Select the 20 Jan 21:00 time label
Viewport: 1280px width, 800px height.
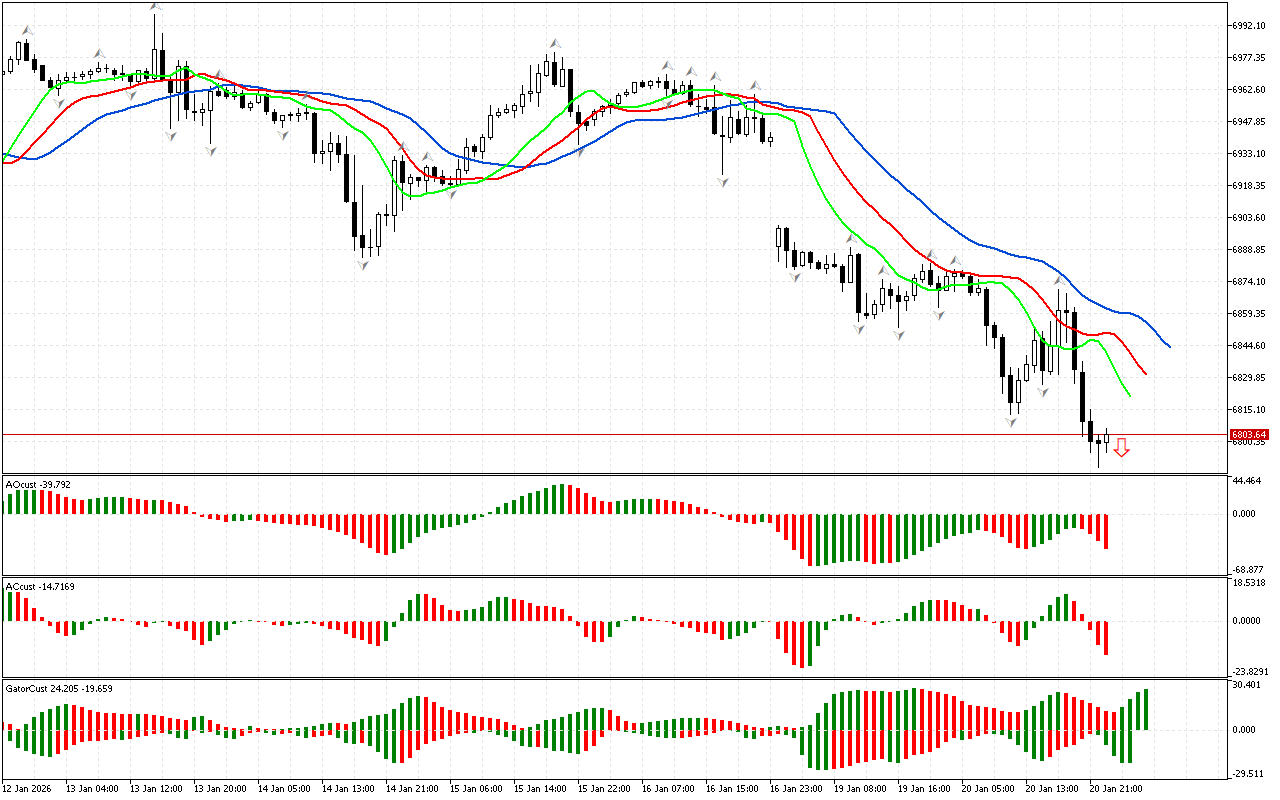coord(1114,788)
